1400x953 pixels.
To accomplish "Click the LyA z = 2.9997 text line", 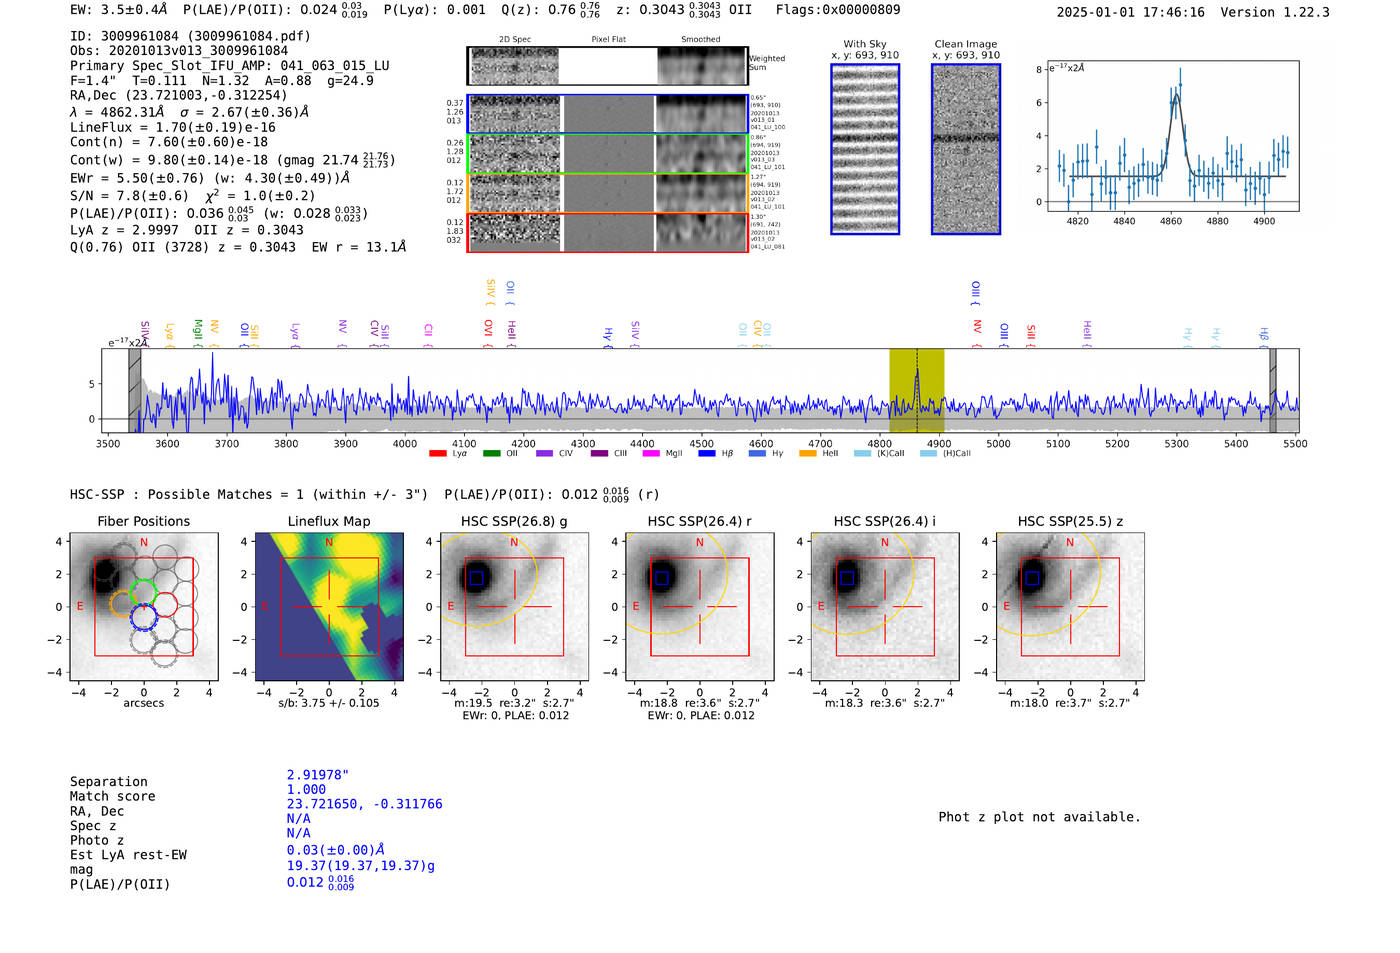I will coord(124,230).
